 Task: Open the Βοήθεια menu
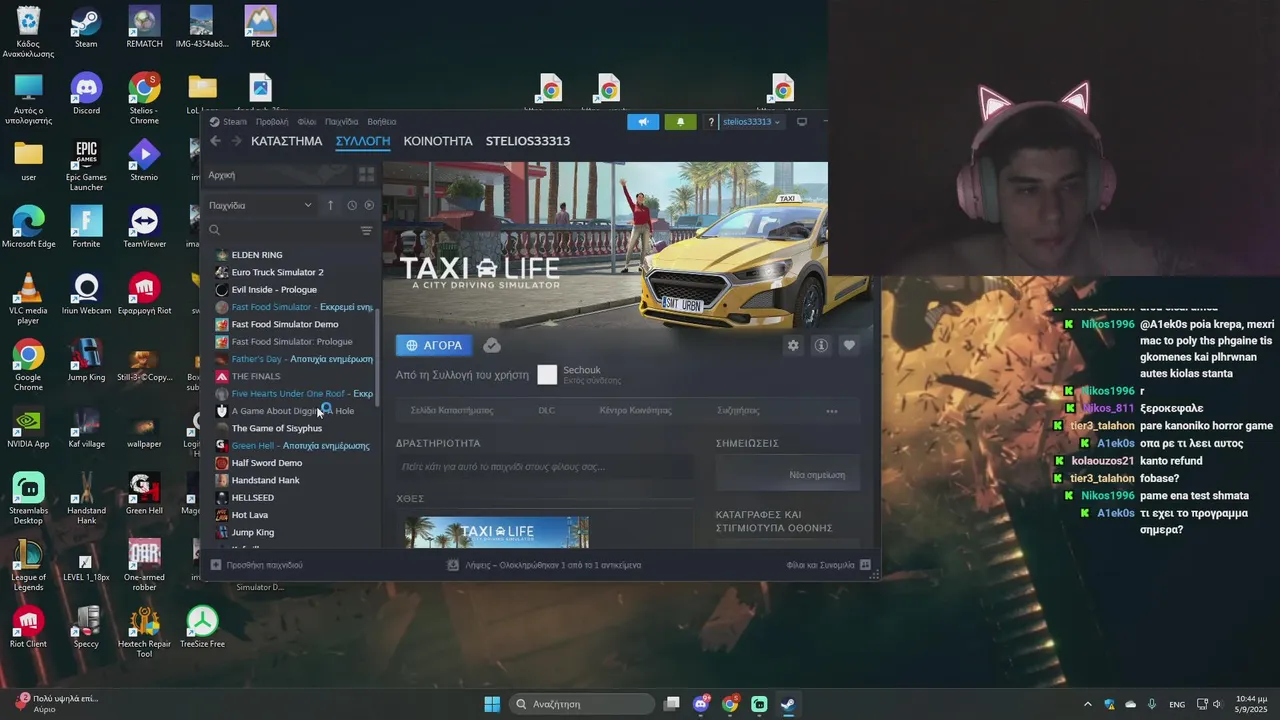(x=382, y=122)
